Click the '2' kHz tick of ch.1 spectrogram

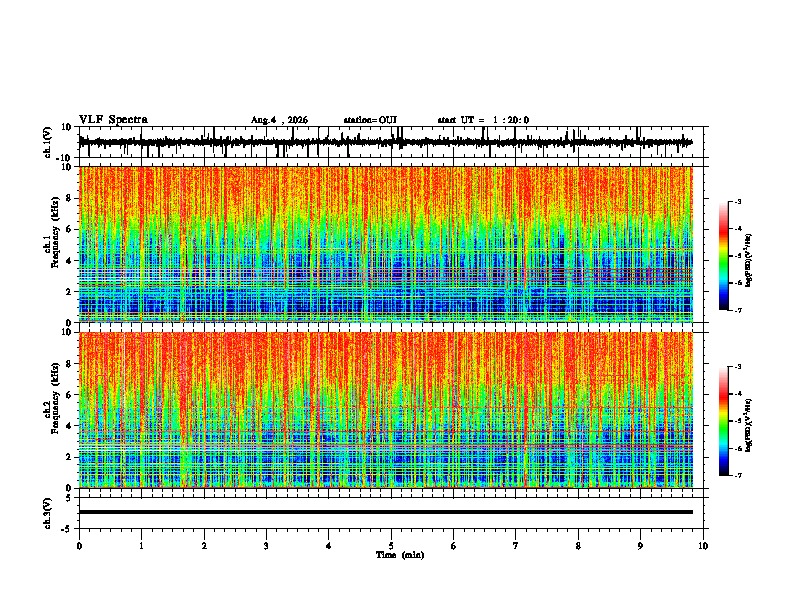pyautogui.click(x=70, y=292)
